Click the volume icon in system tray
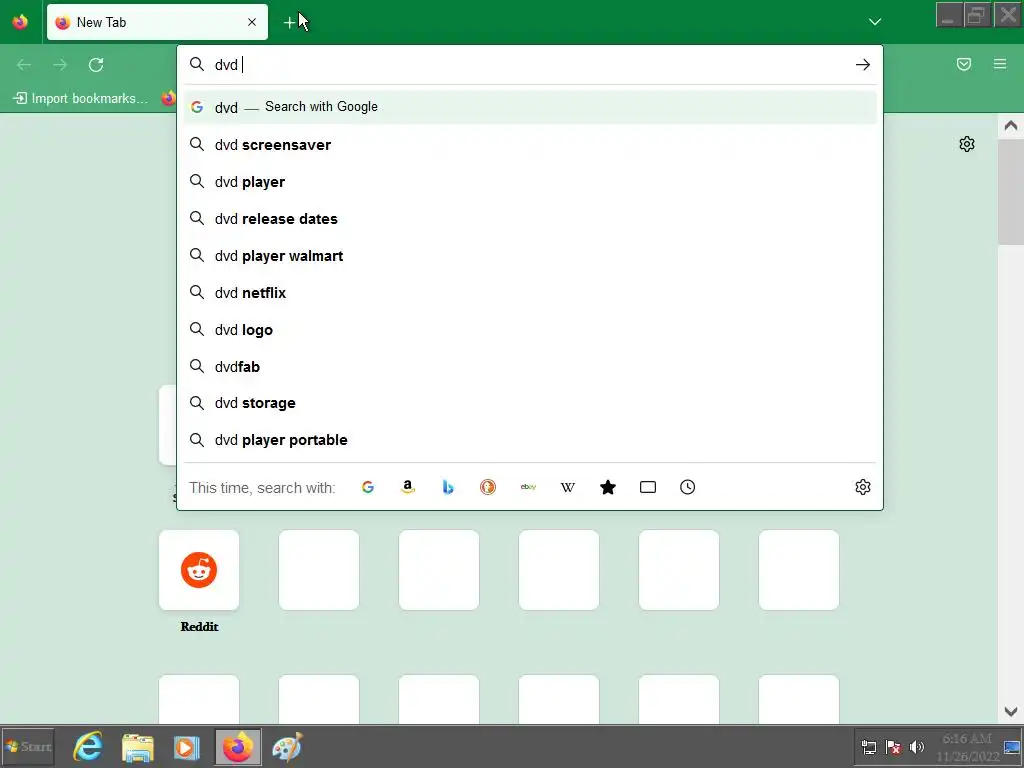Viewport: 1024px width, 768px height. [917, 747]
